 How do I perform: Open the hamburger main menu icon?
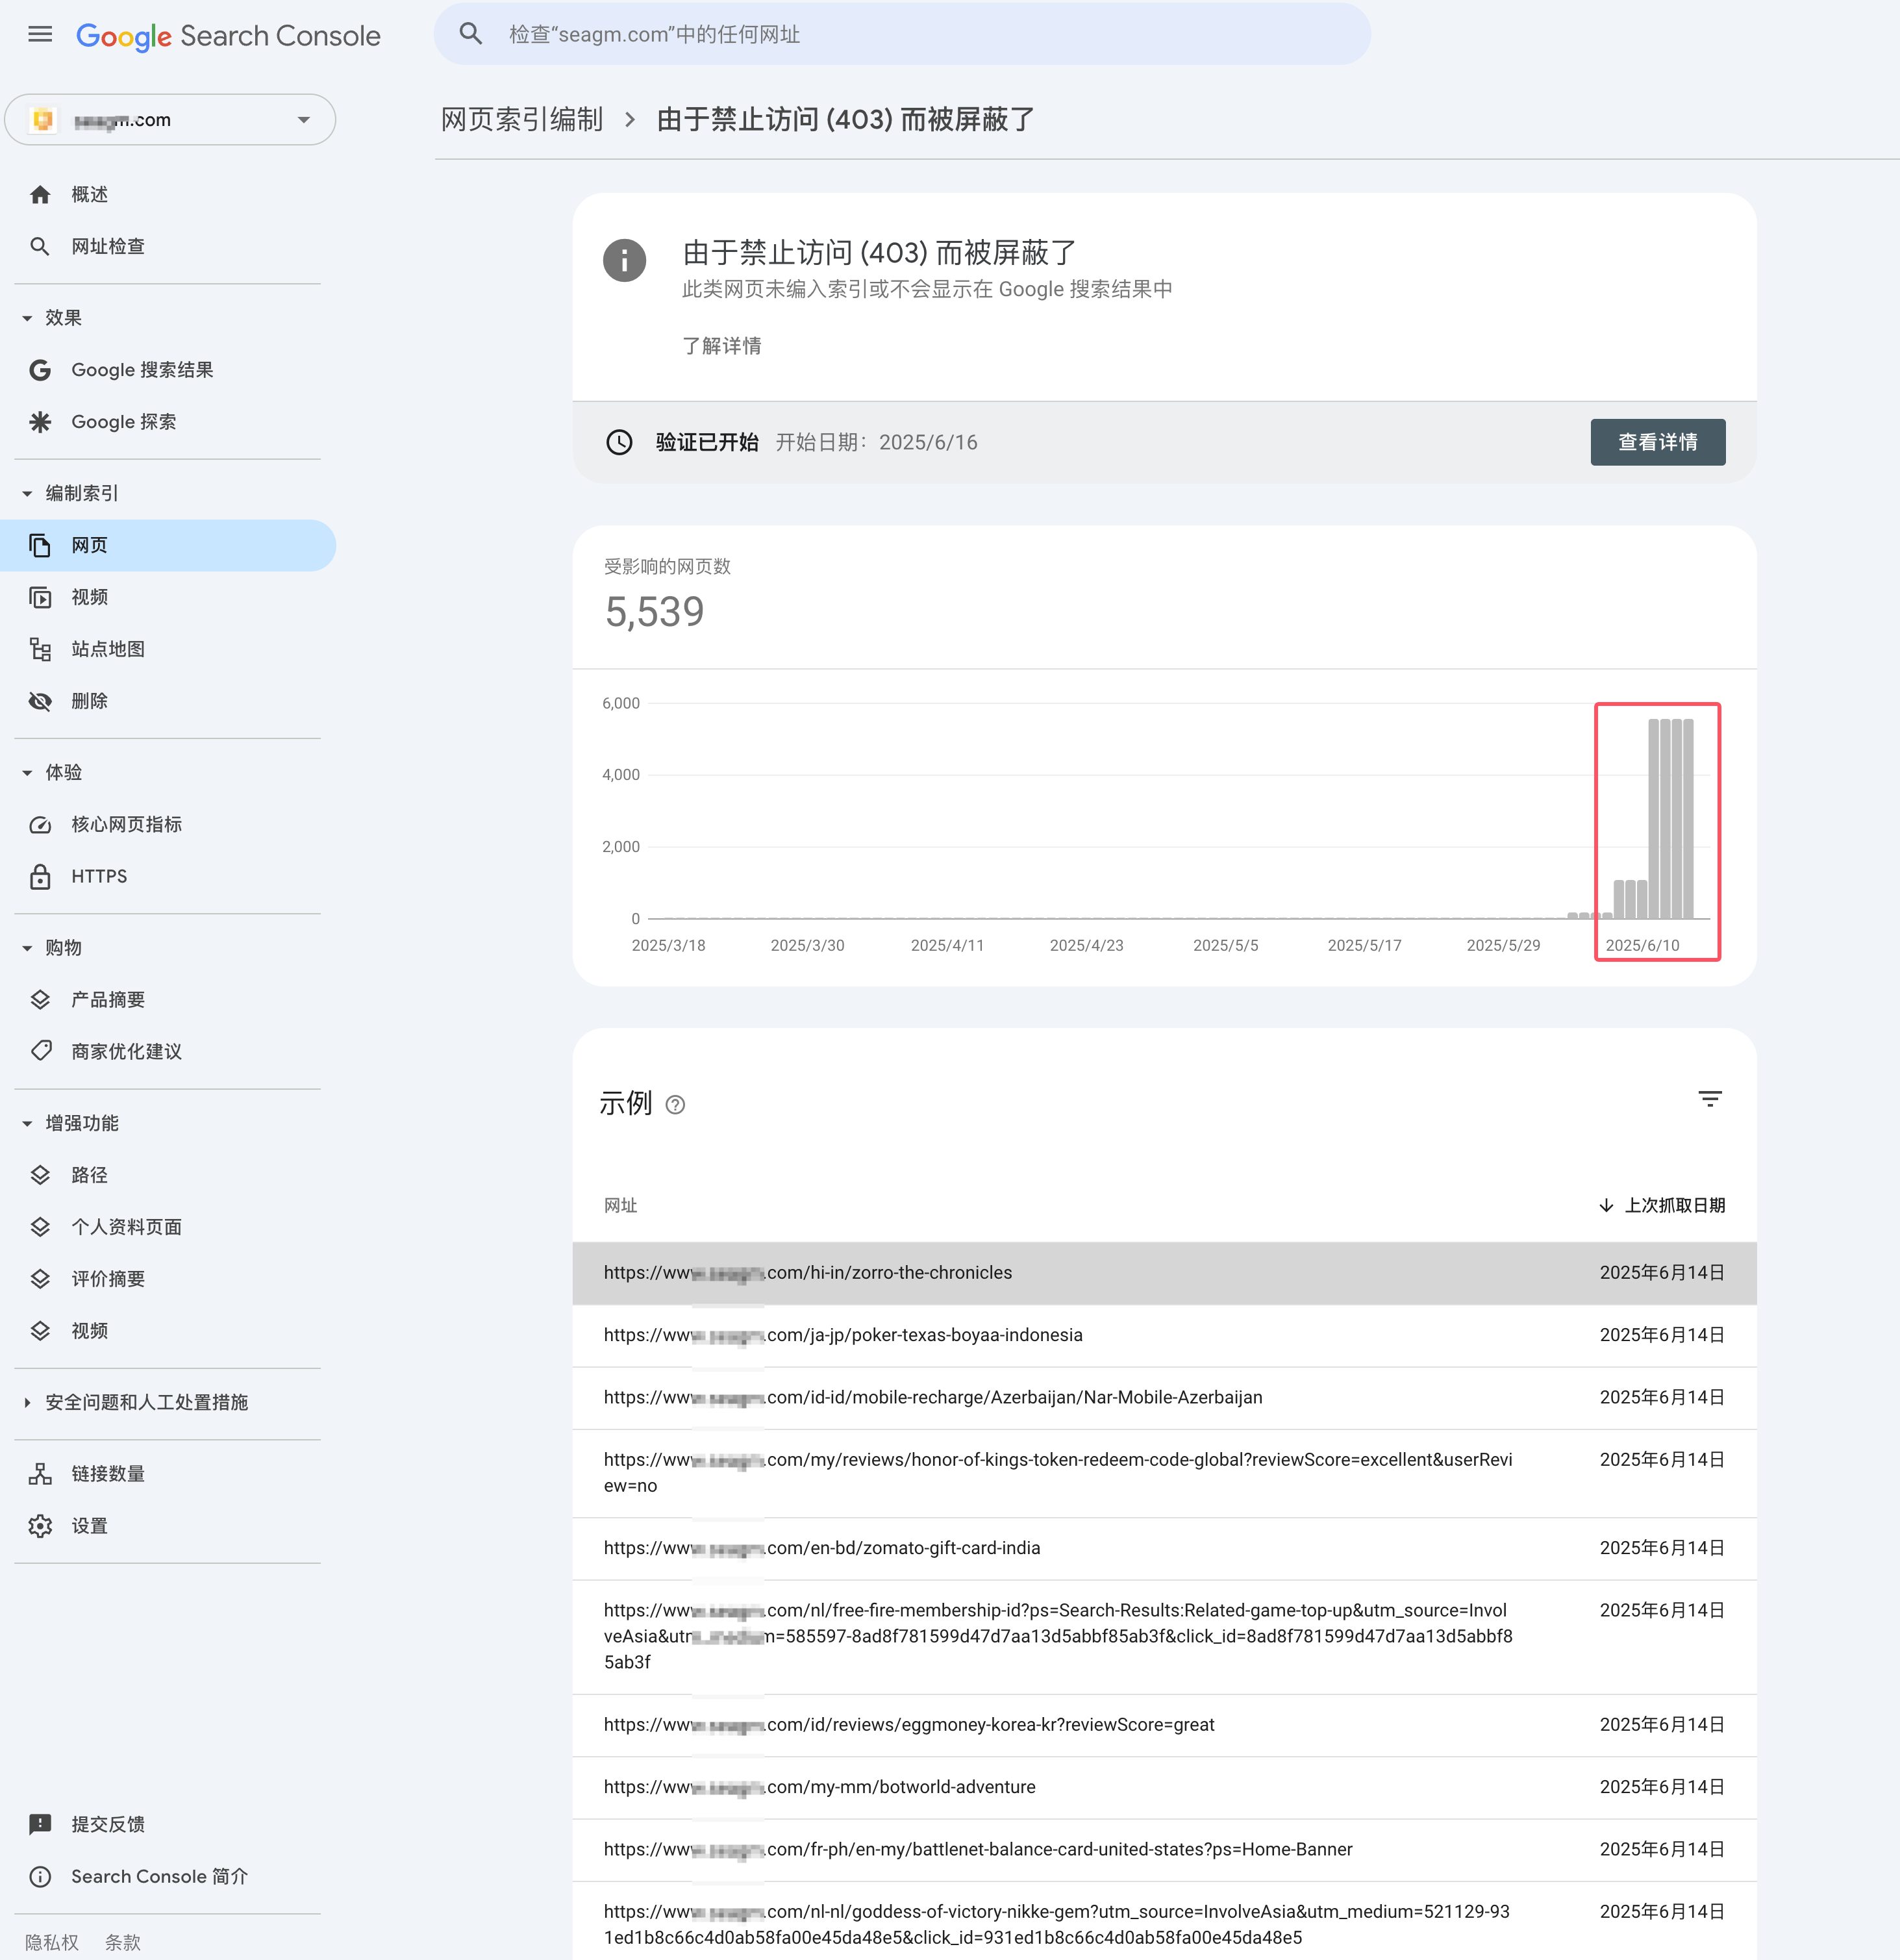pos(40,35)
